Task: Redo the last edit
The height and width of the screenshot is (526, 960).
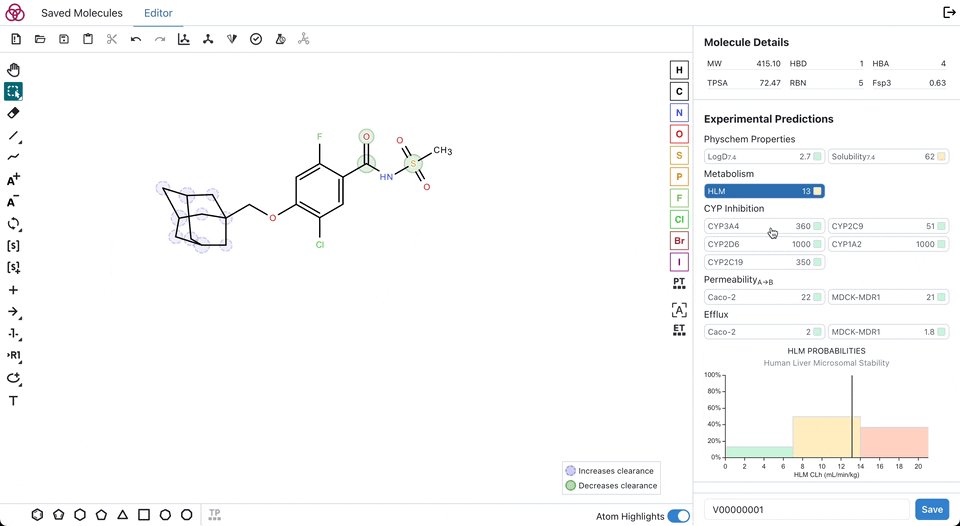Action: (x=160, y=39)
